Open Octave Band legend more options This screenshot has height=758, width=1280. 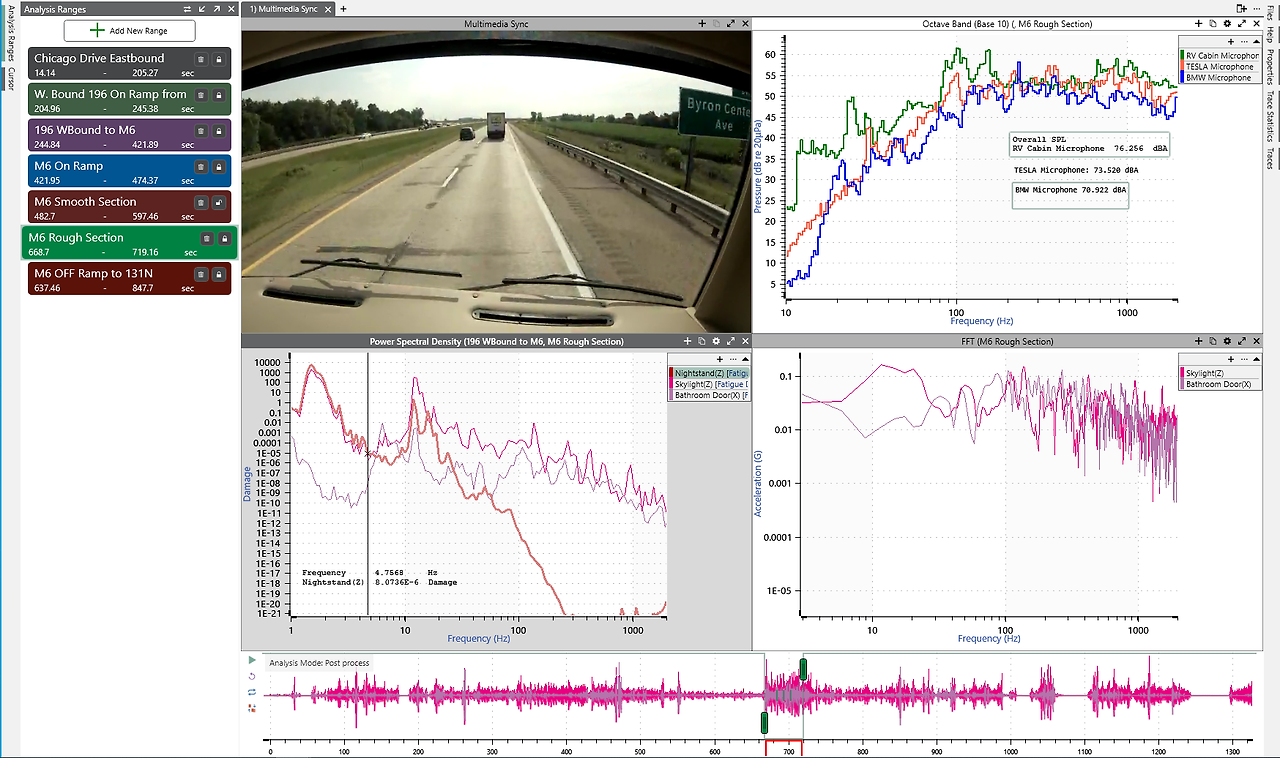(x=1243, y=41)
